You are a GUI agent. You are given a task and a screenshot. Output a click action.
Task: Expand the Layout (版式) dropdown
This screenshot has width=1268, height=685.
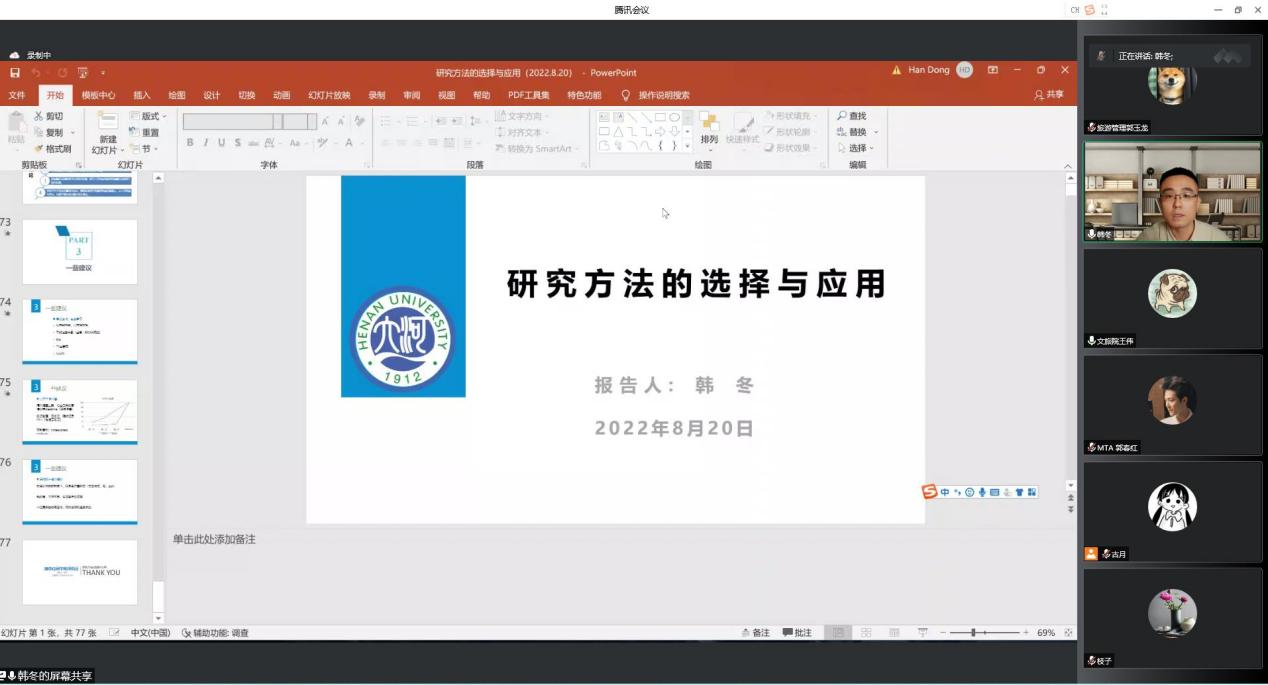click(x=149, y=116)
